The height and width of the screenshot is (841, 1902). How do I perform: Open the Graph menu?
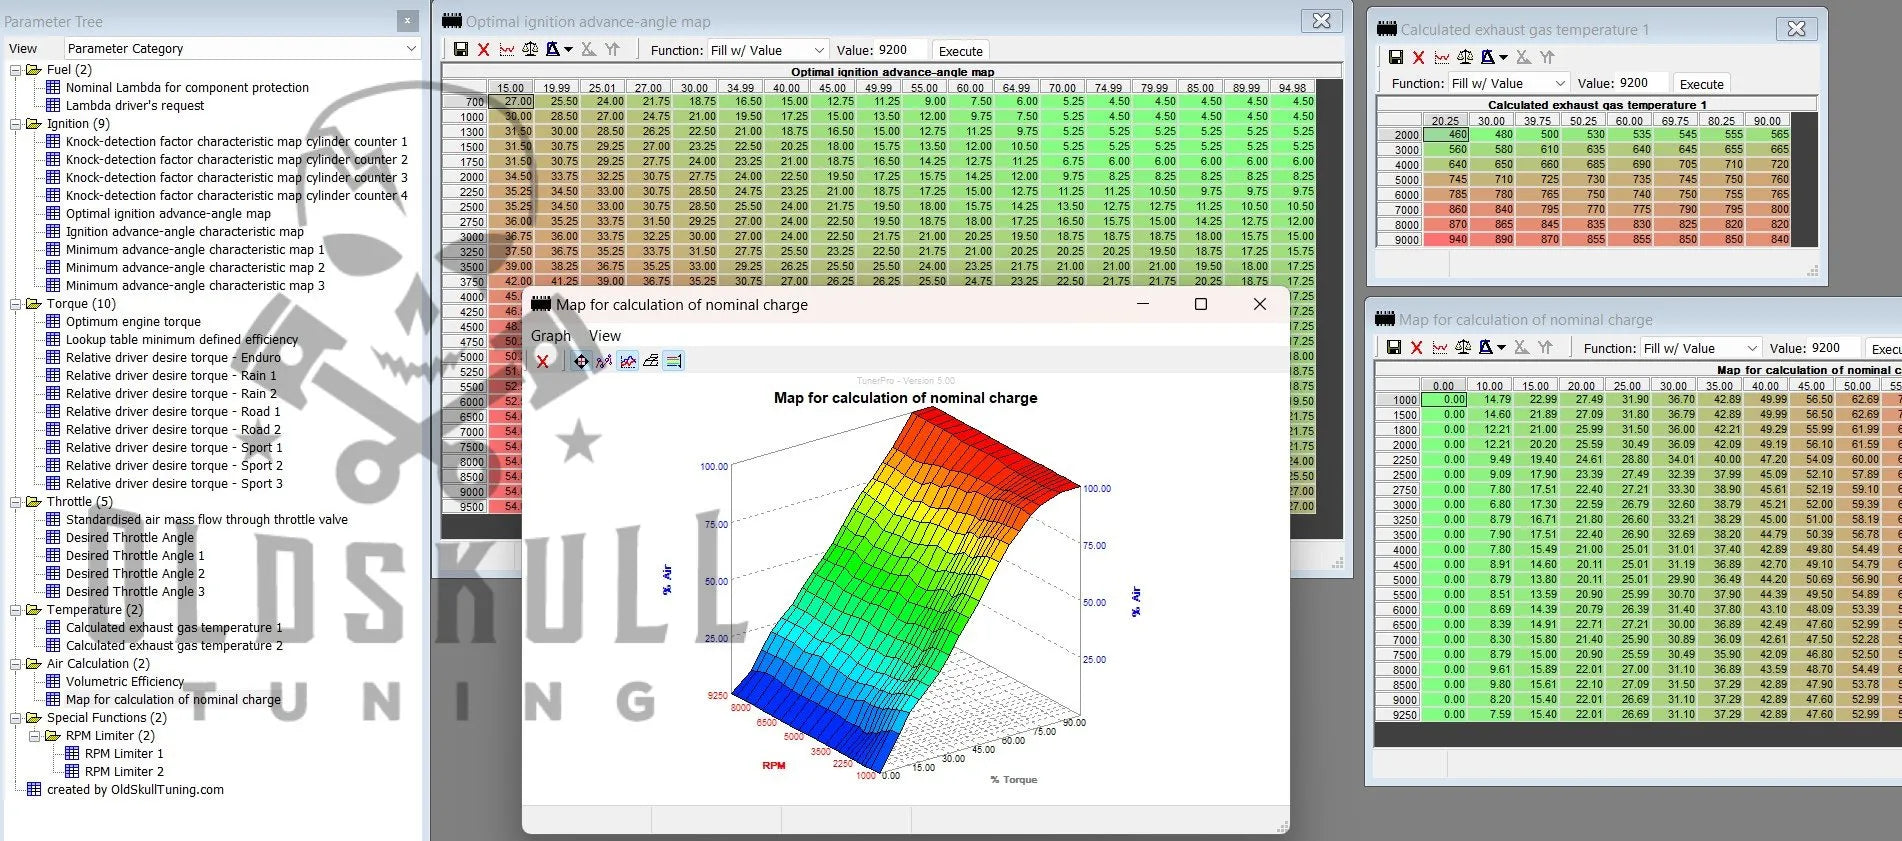[x=550, y=336]
